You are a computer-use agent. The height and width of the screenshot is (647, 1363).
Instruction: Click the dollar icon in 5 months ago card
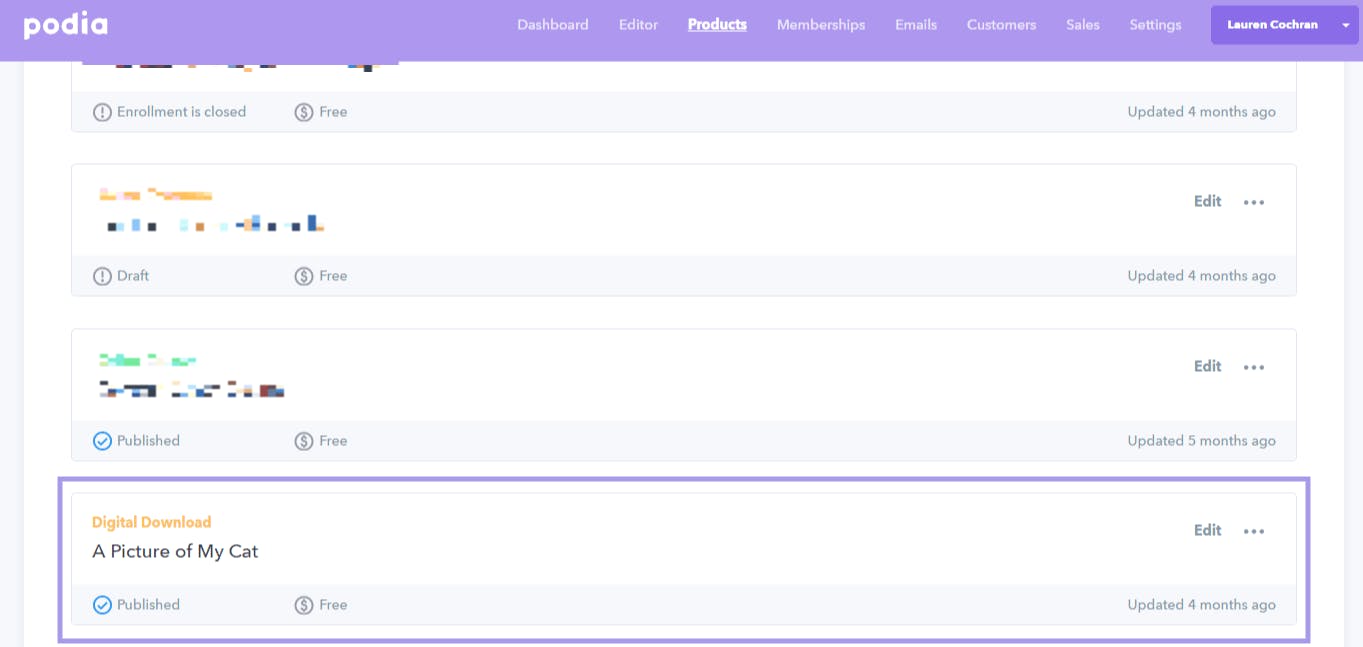304,441
